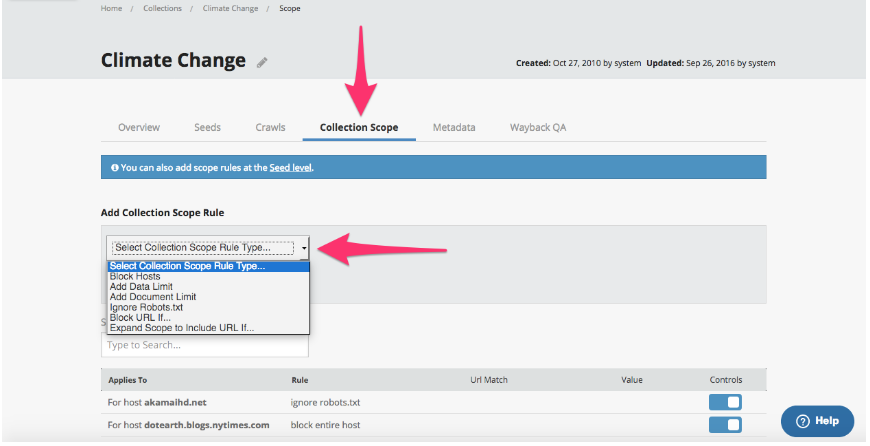
Task: Select Block URL If... option
Action: [138, 317]
